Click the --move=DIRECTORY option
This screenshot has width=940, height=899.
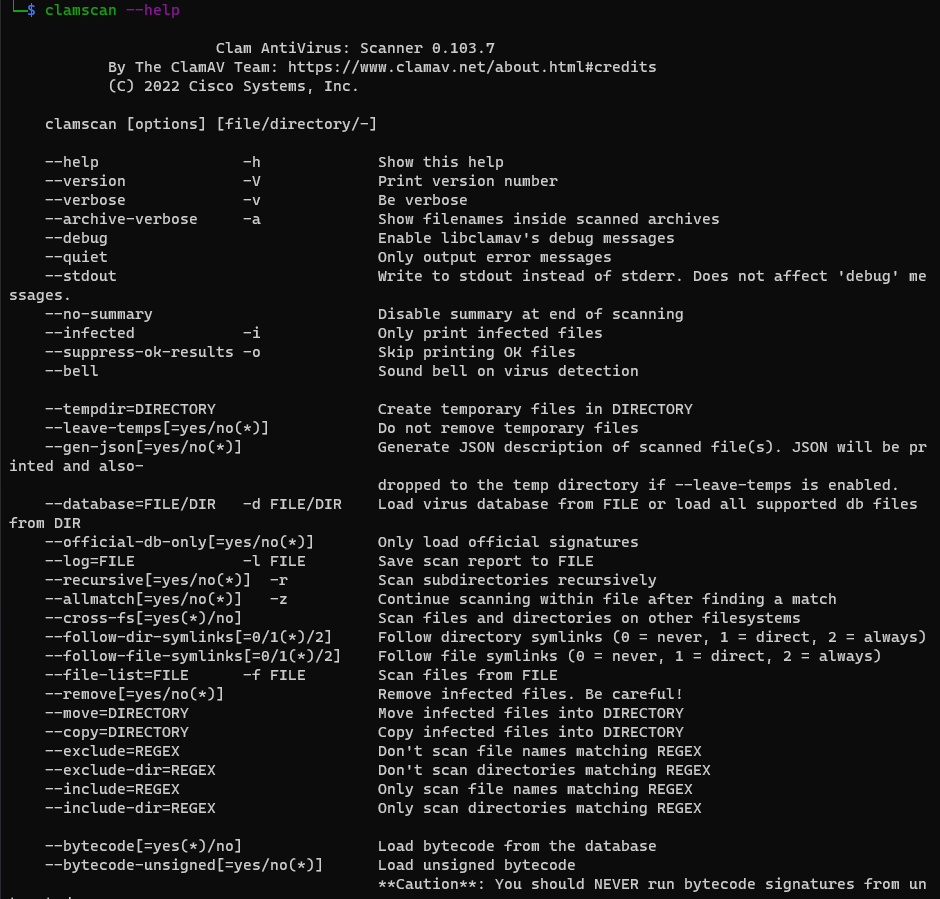point(117,713)
